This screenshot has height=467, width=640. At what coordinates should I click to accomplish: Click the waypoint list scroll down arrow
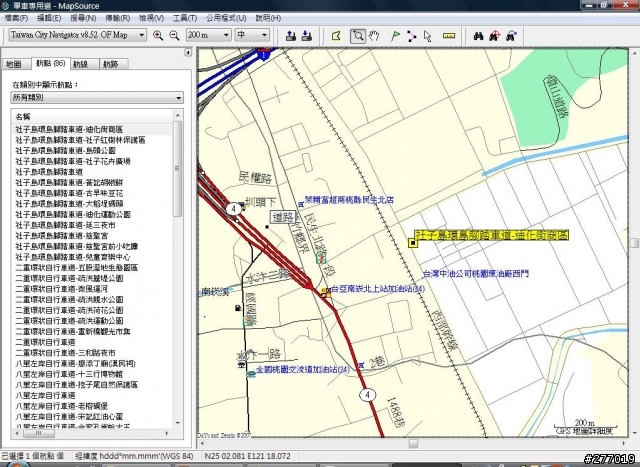[178, 423]
